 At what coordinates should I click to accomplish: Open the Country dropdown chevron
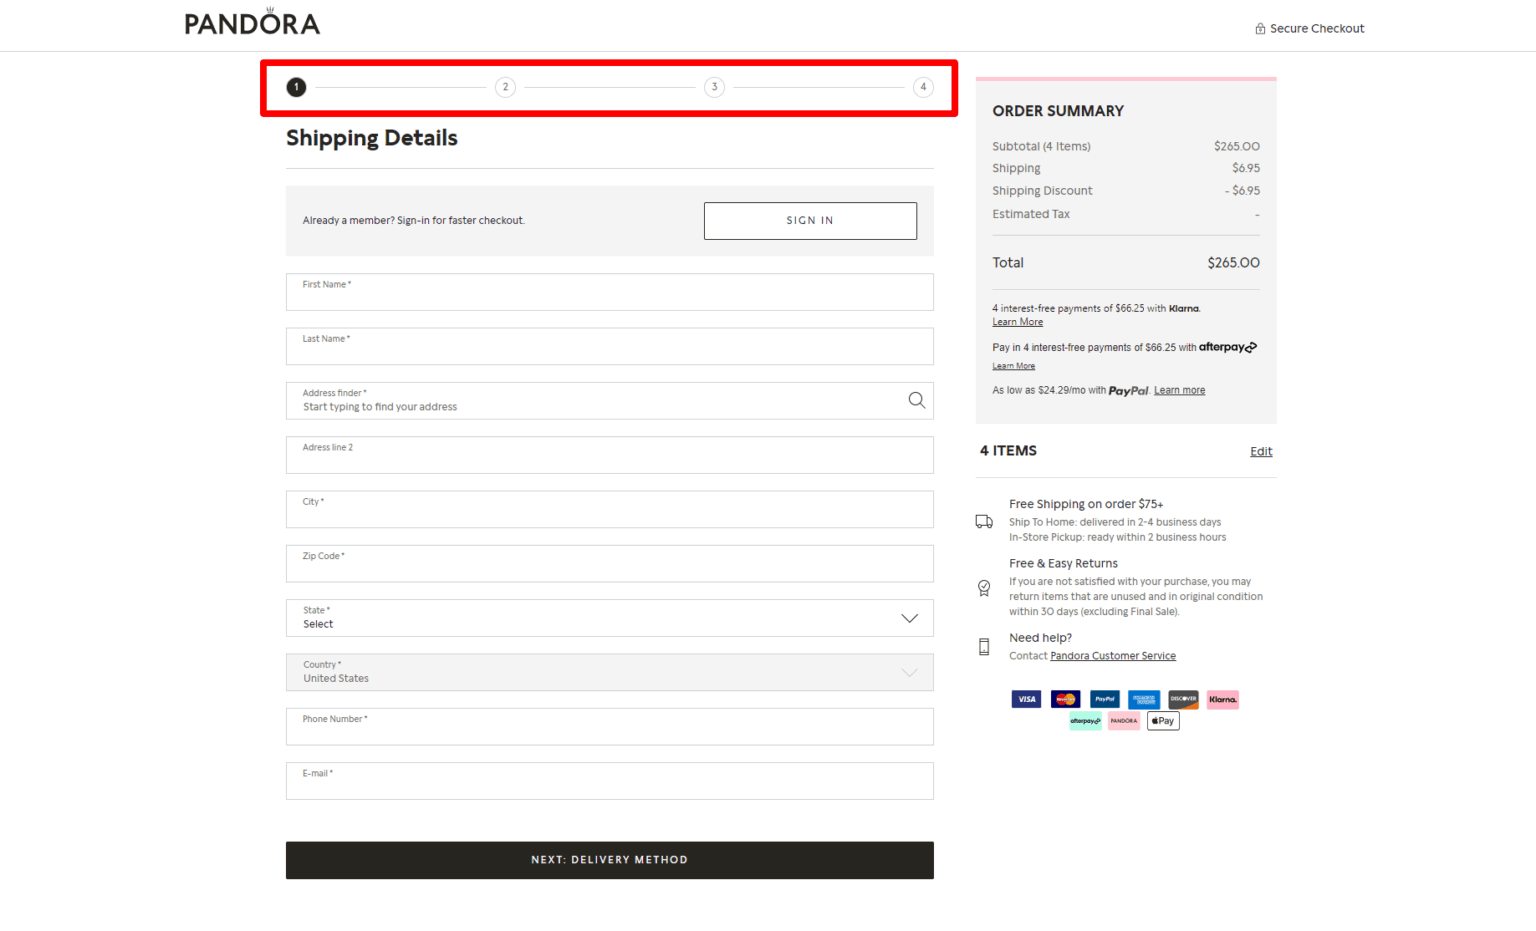coord(908,672)
